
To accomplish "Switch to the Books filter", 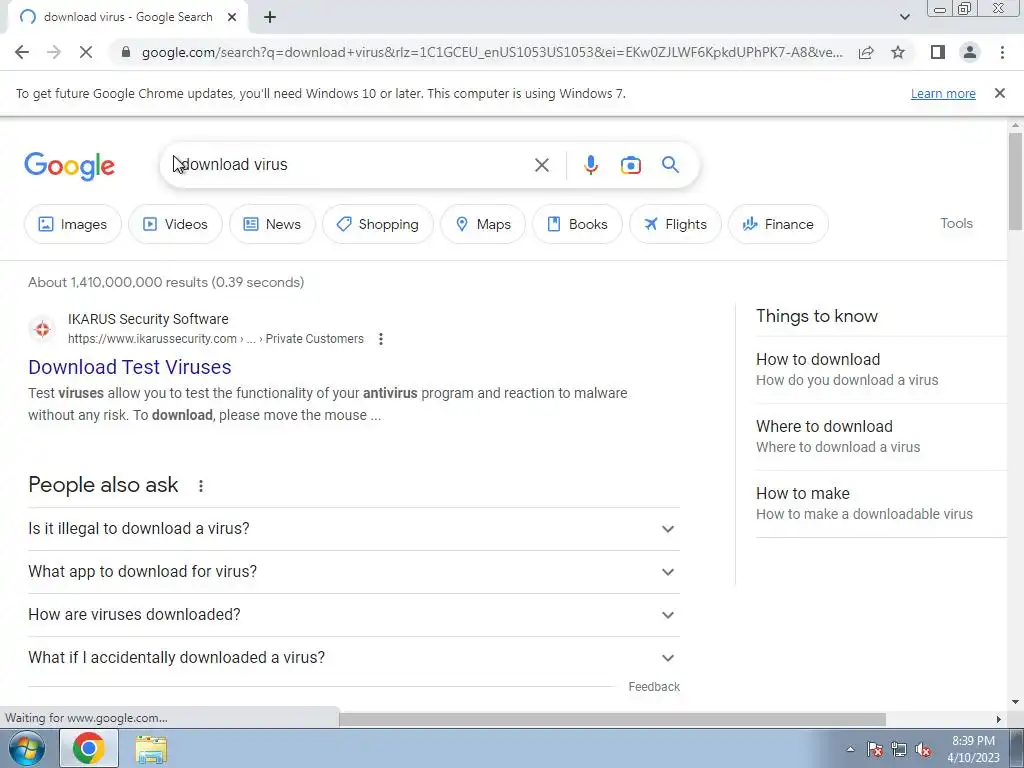I will click(x=577, y=224).
